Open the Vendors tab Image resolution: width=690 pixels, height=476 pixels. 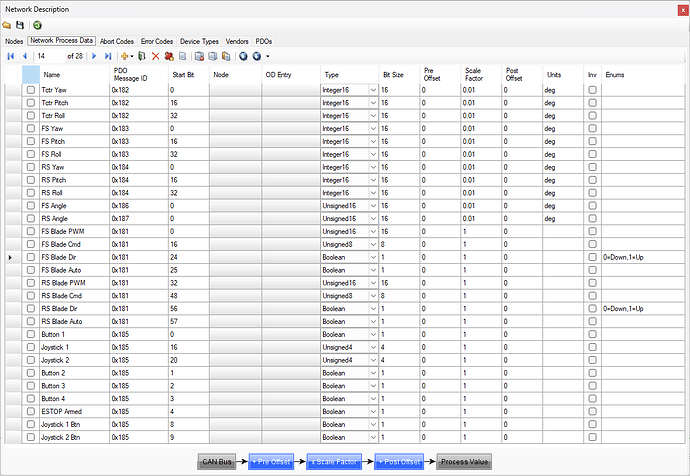237,41
